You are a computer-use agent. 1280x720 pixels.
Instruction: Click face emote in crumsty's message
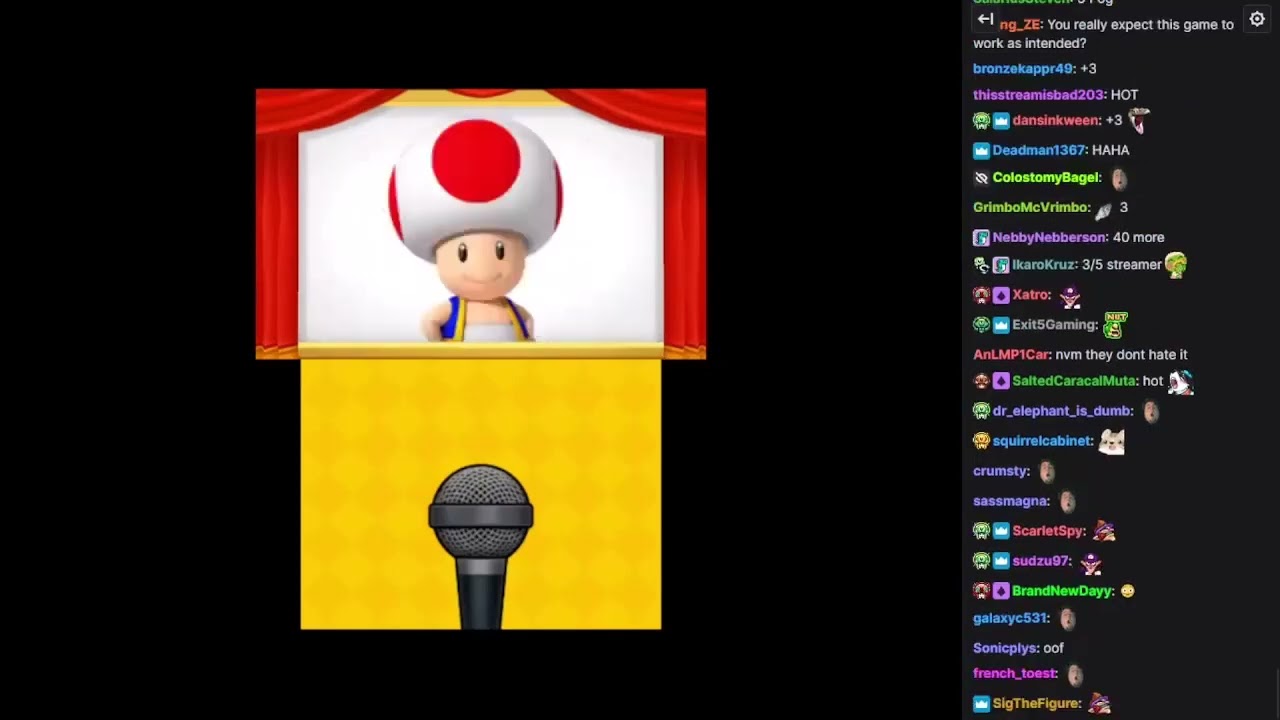pyautogui.click(x=1047, y=471)
